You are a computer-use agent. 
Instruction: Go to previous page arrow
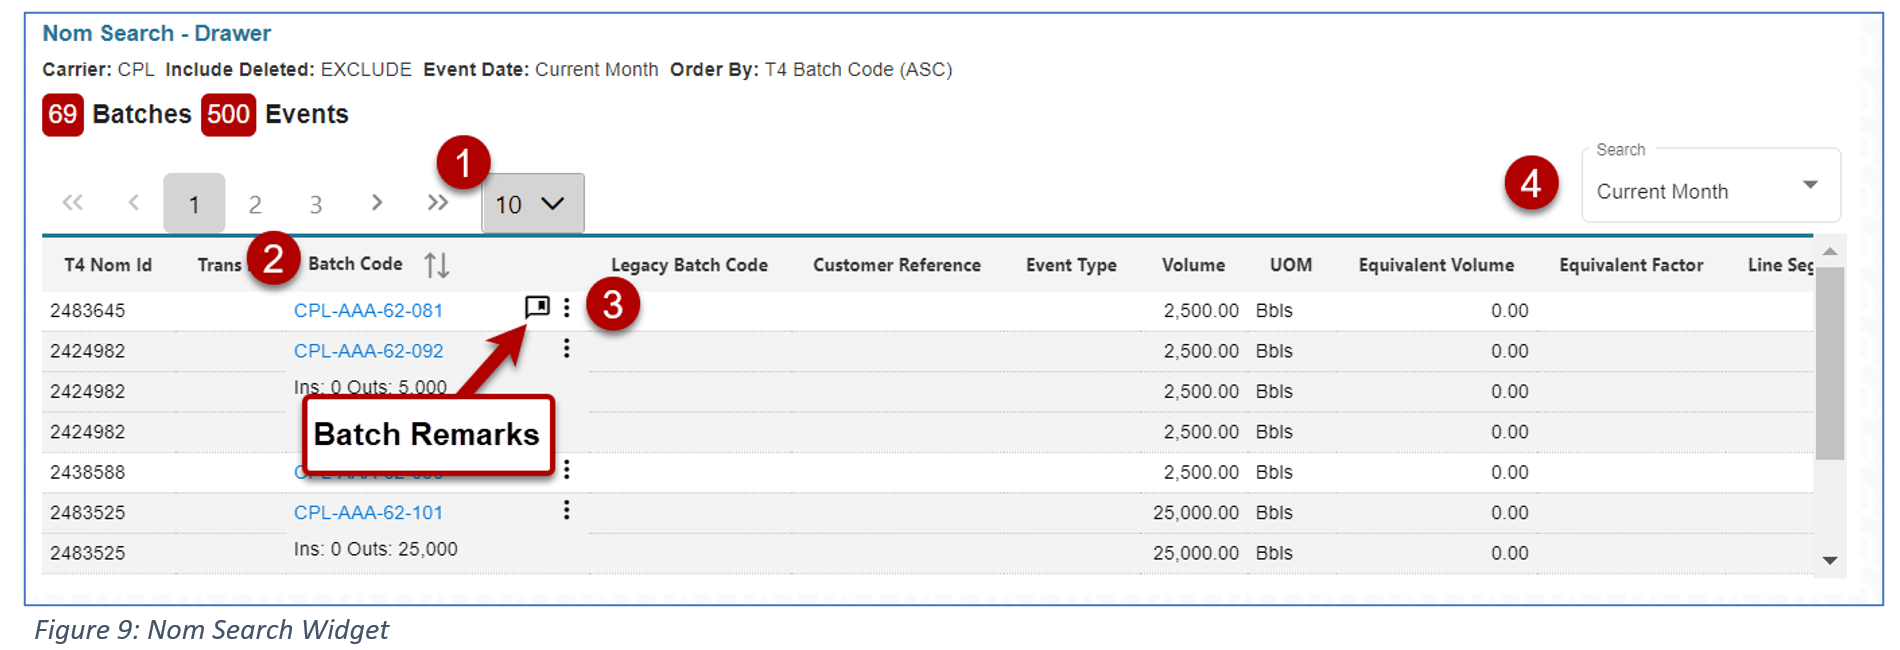coord(134,203)
